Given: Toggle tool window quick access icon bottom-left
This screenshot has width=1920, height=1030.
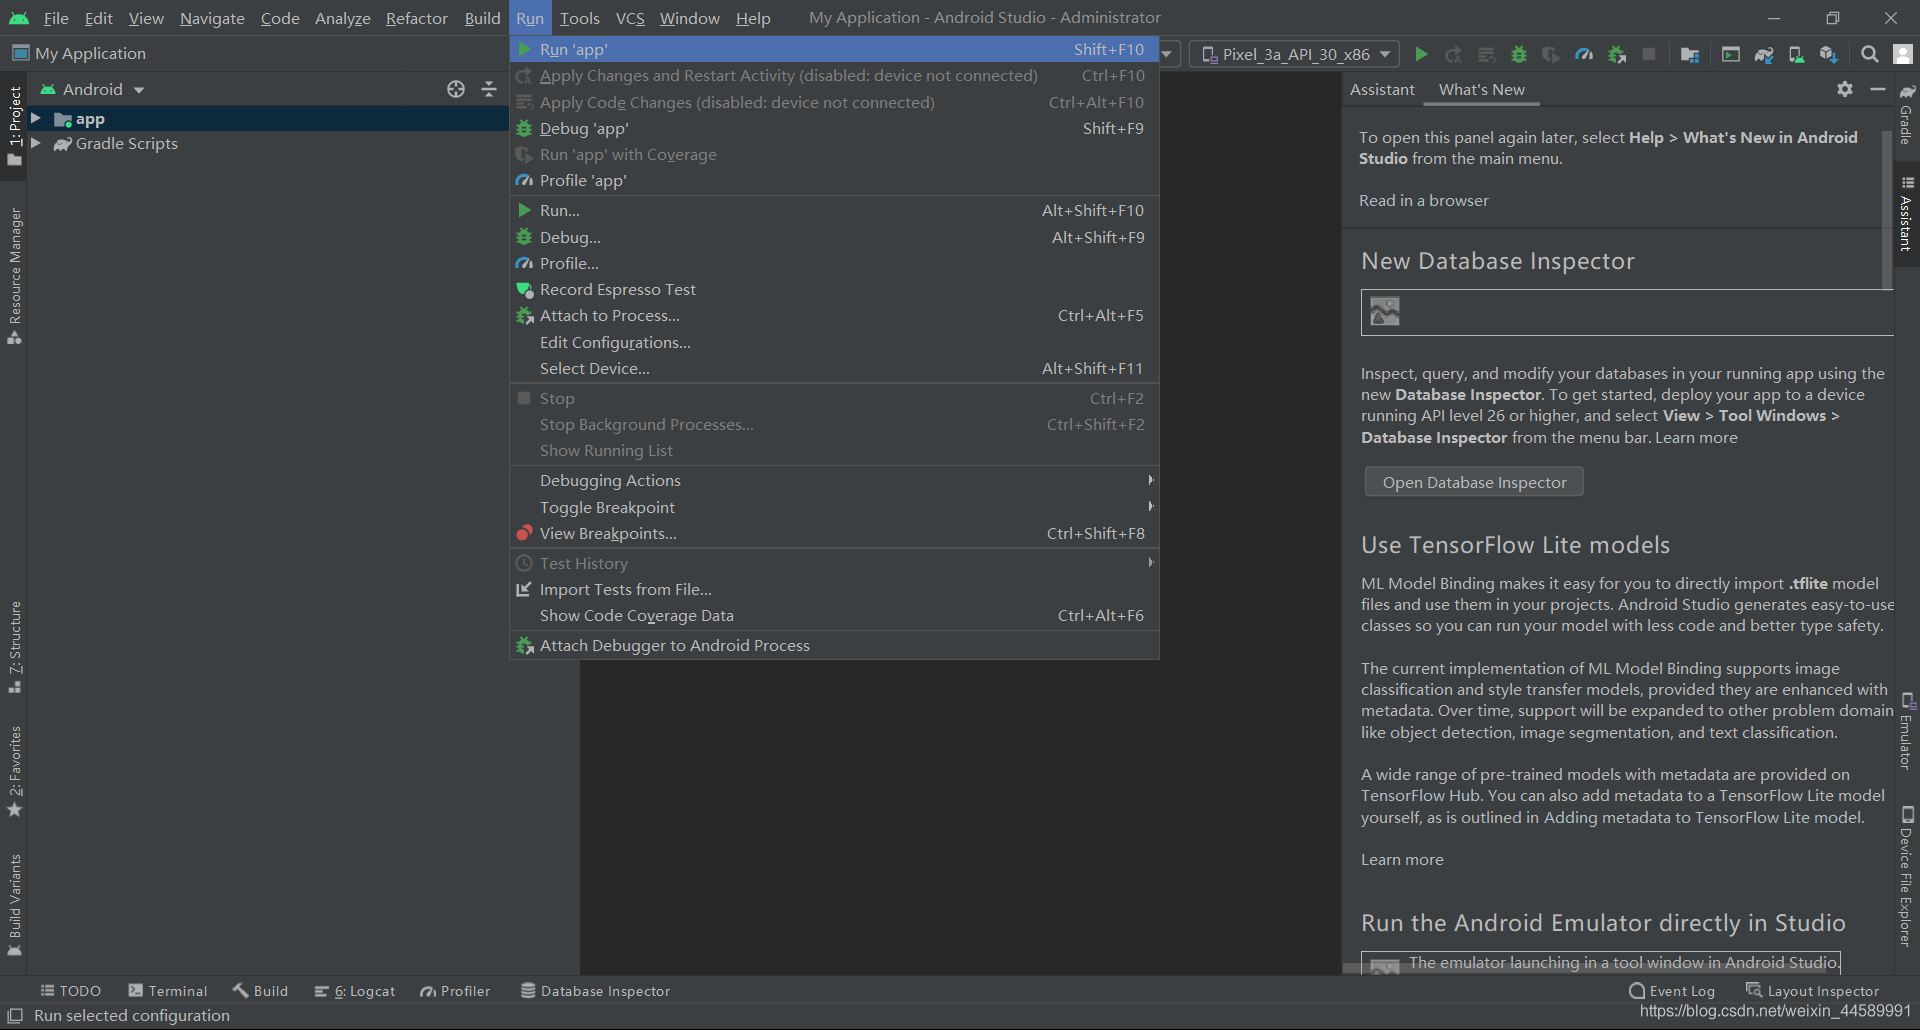Looking at the screenshot, I should 15,1015.
